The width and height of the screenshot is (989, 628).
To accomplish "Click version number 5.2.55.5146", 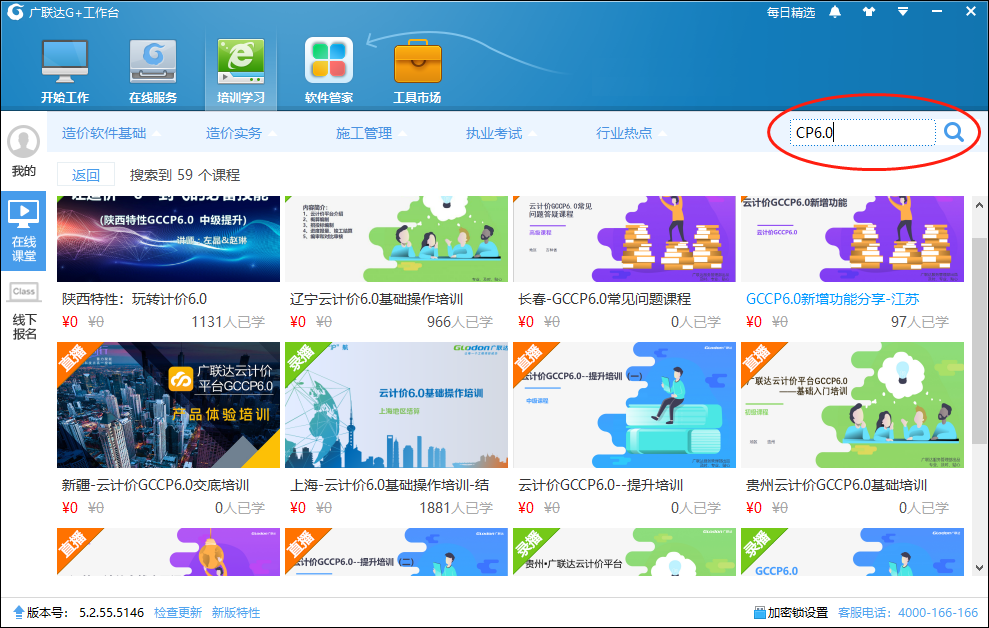I will pos(112,612).
